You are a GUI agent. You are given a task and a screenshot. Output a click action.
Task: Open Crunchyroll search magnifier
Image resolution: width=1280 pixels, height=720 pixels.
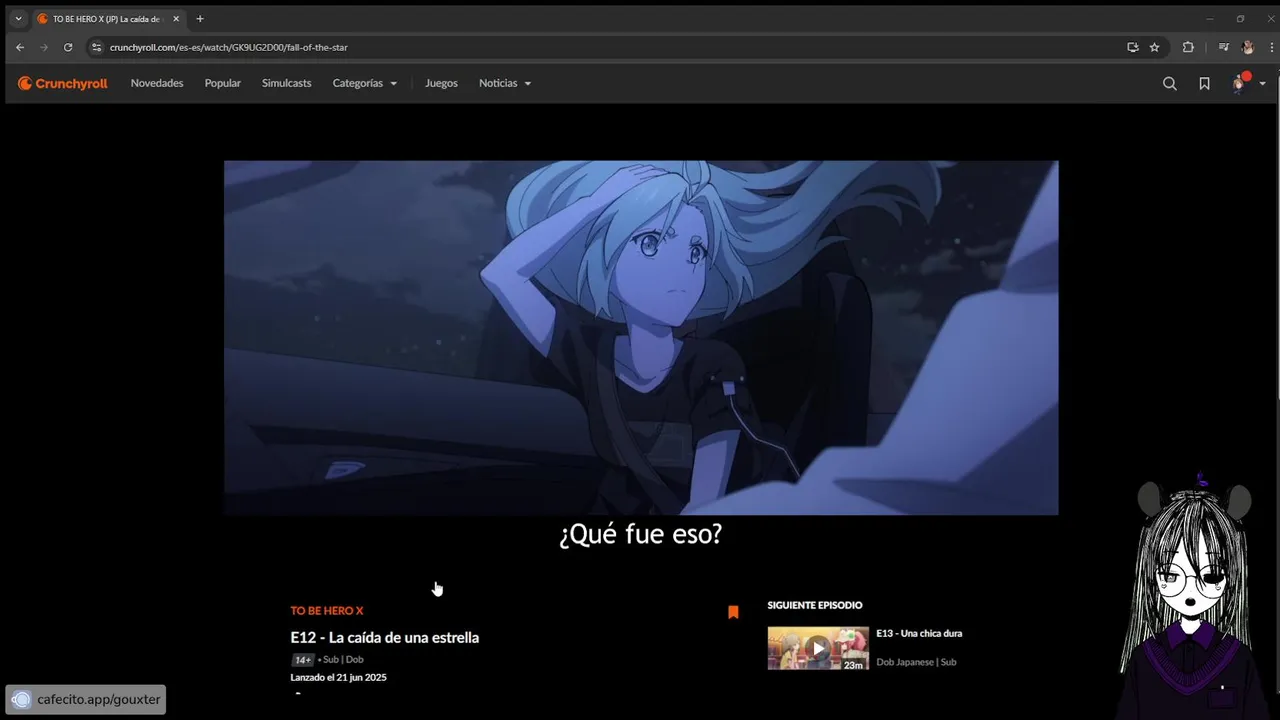point(1169,84)
